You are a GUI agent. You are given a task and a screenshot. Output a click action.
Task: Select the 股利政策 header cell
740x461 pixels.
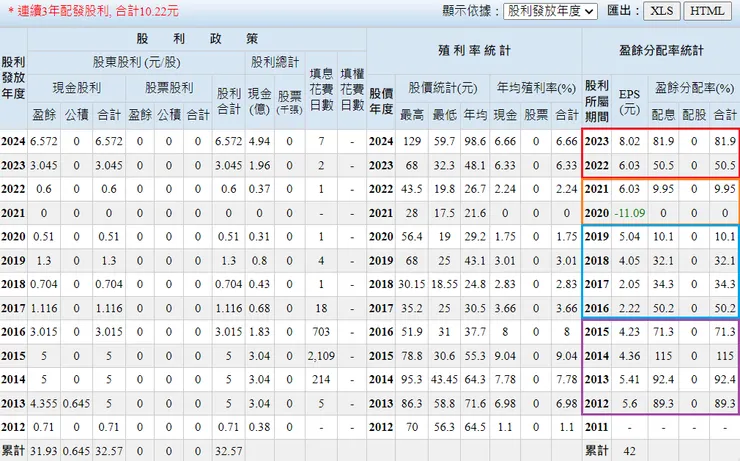[x=197, y=39]
